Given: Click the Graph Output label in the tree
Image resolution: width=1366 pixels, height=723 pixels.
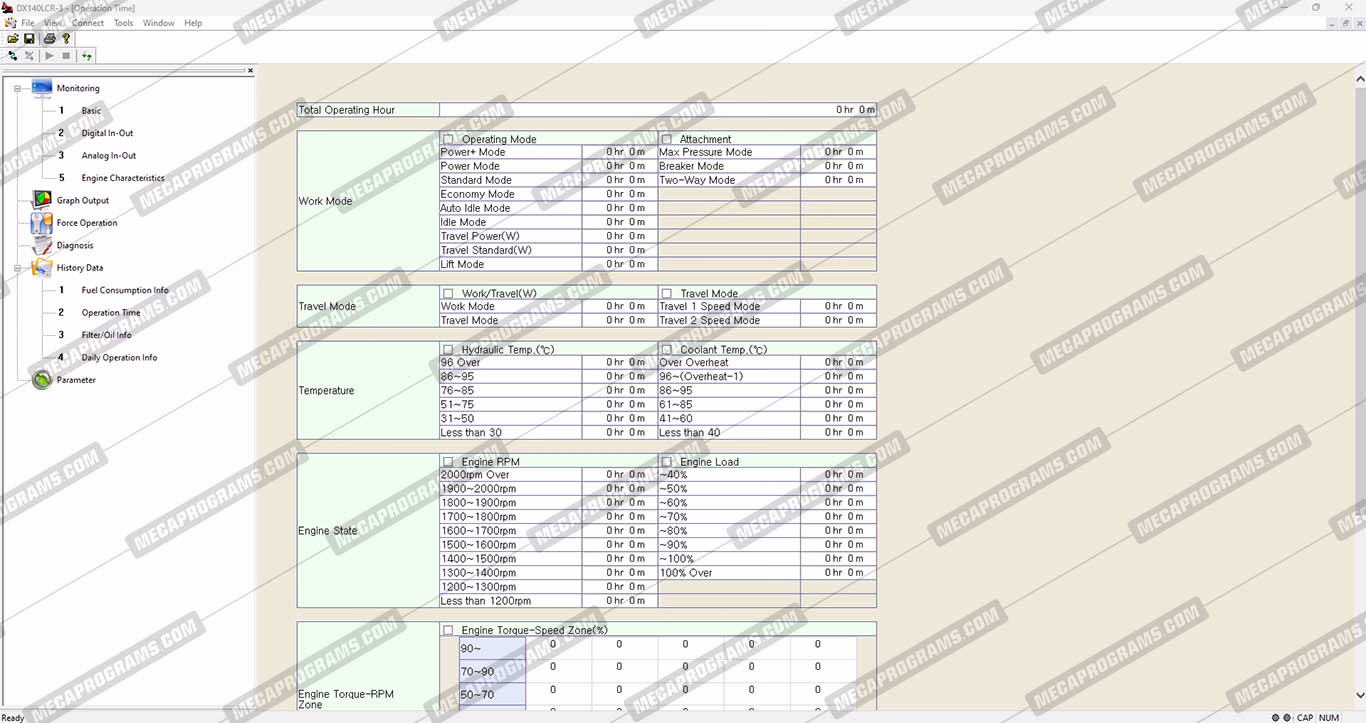Looking at the screenshot, I should [x=83, y=201].
